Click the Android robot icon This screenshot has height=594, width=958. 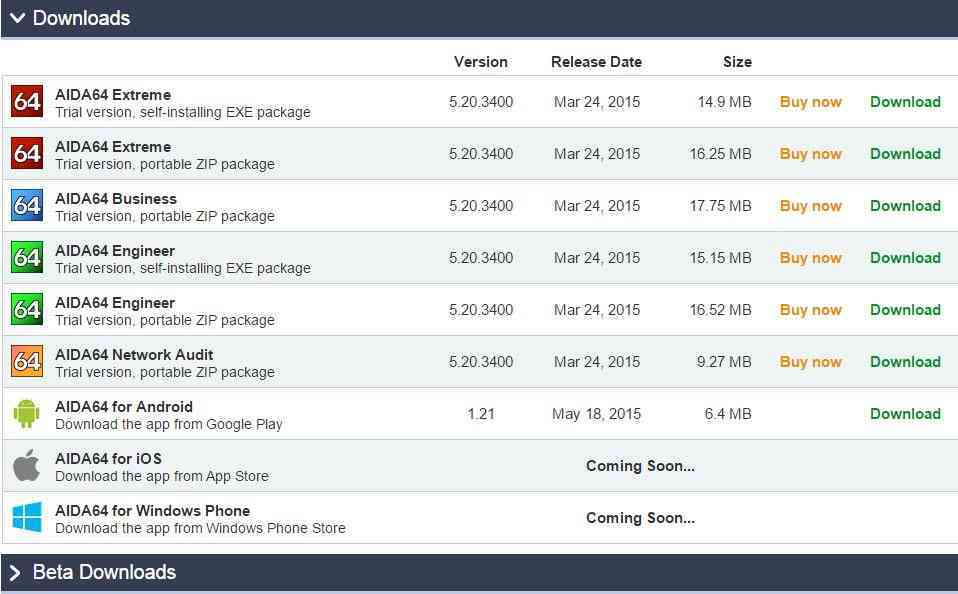27,414
